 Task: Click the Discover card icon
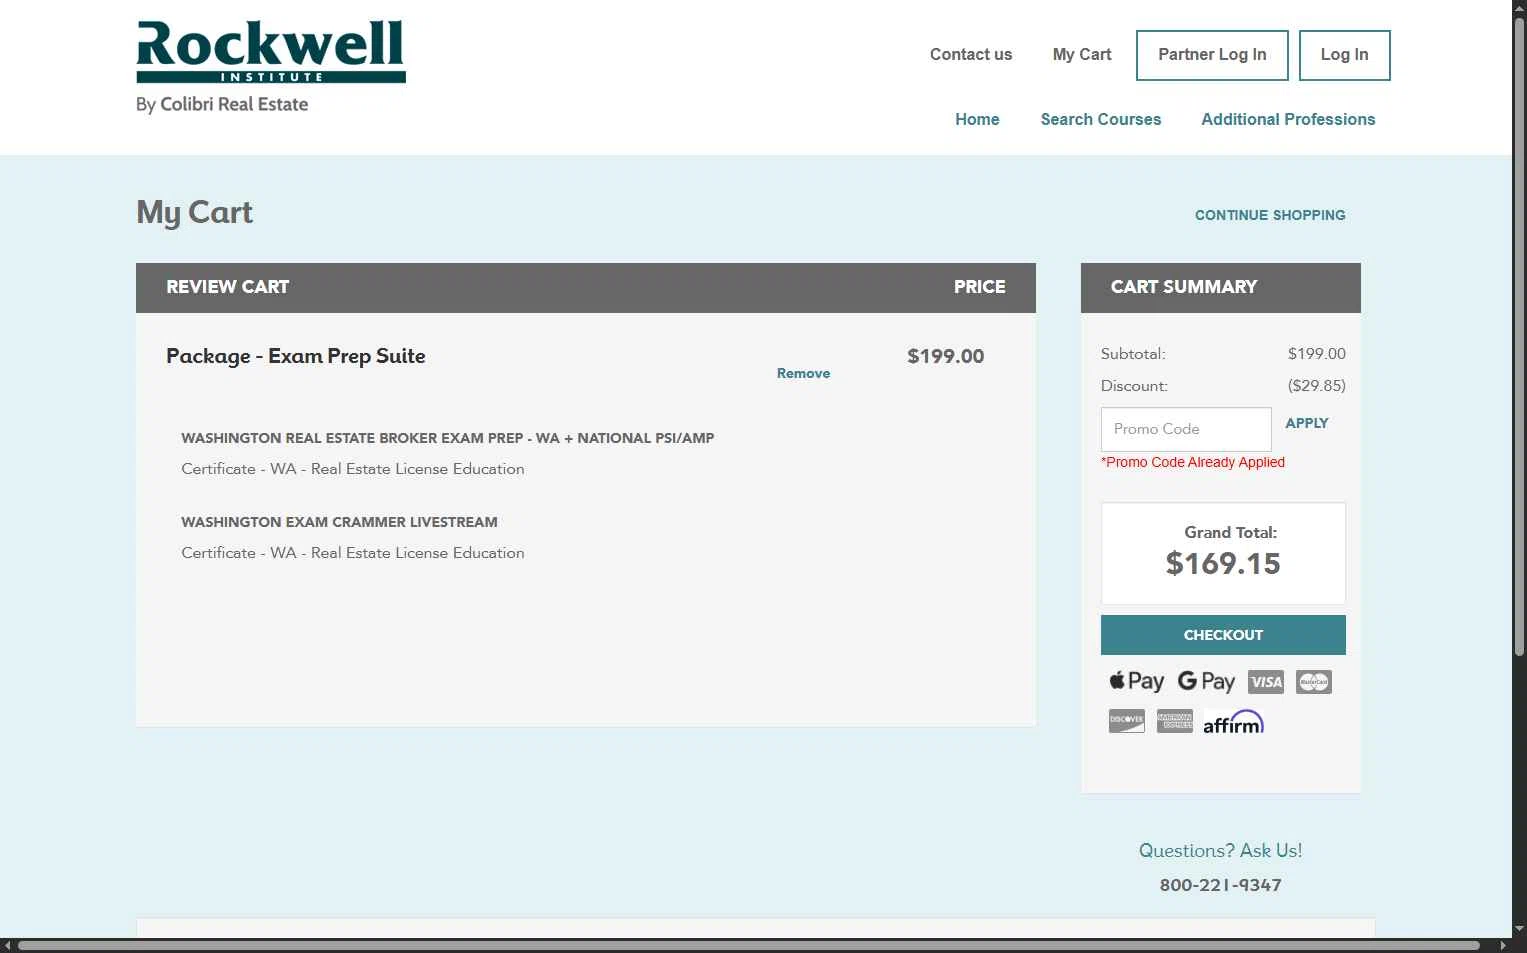(x=1127, y=721)
